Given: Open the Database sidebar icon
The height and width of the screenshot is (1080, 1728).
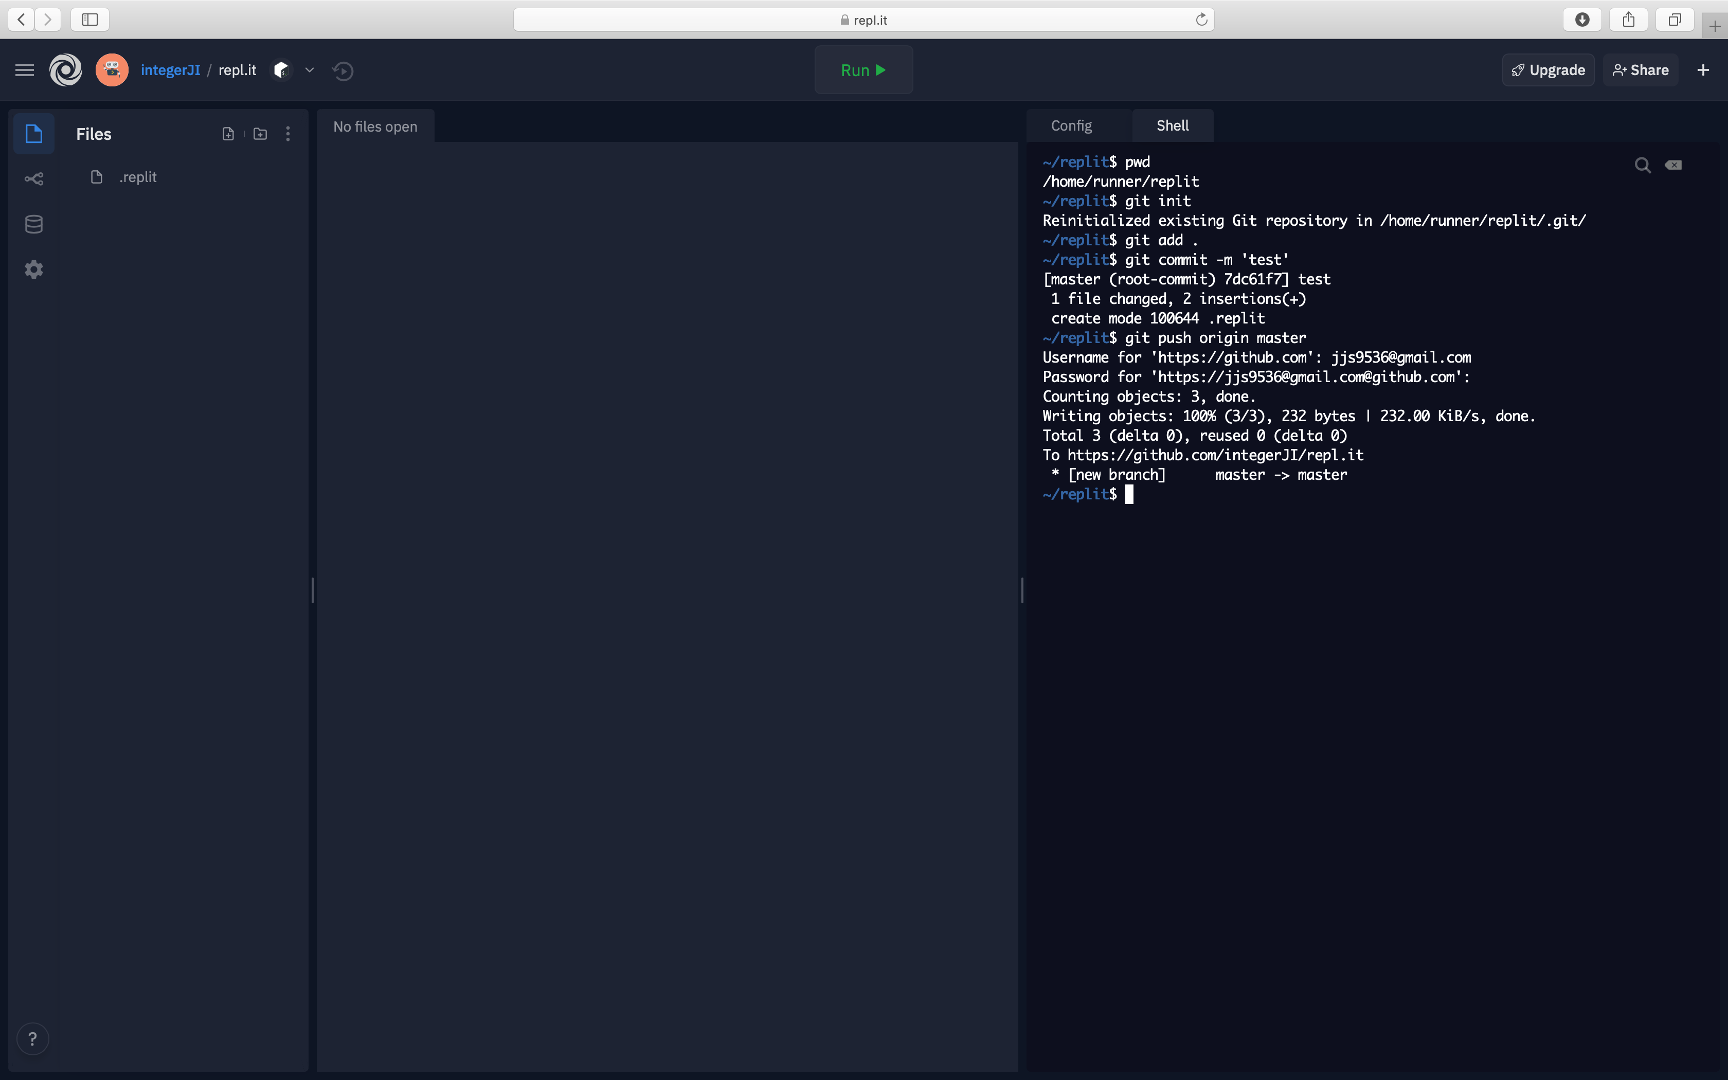Looking at the screenshot, I should [x=34, y=224].
